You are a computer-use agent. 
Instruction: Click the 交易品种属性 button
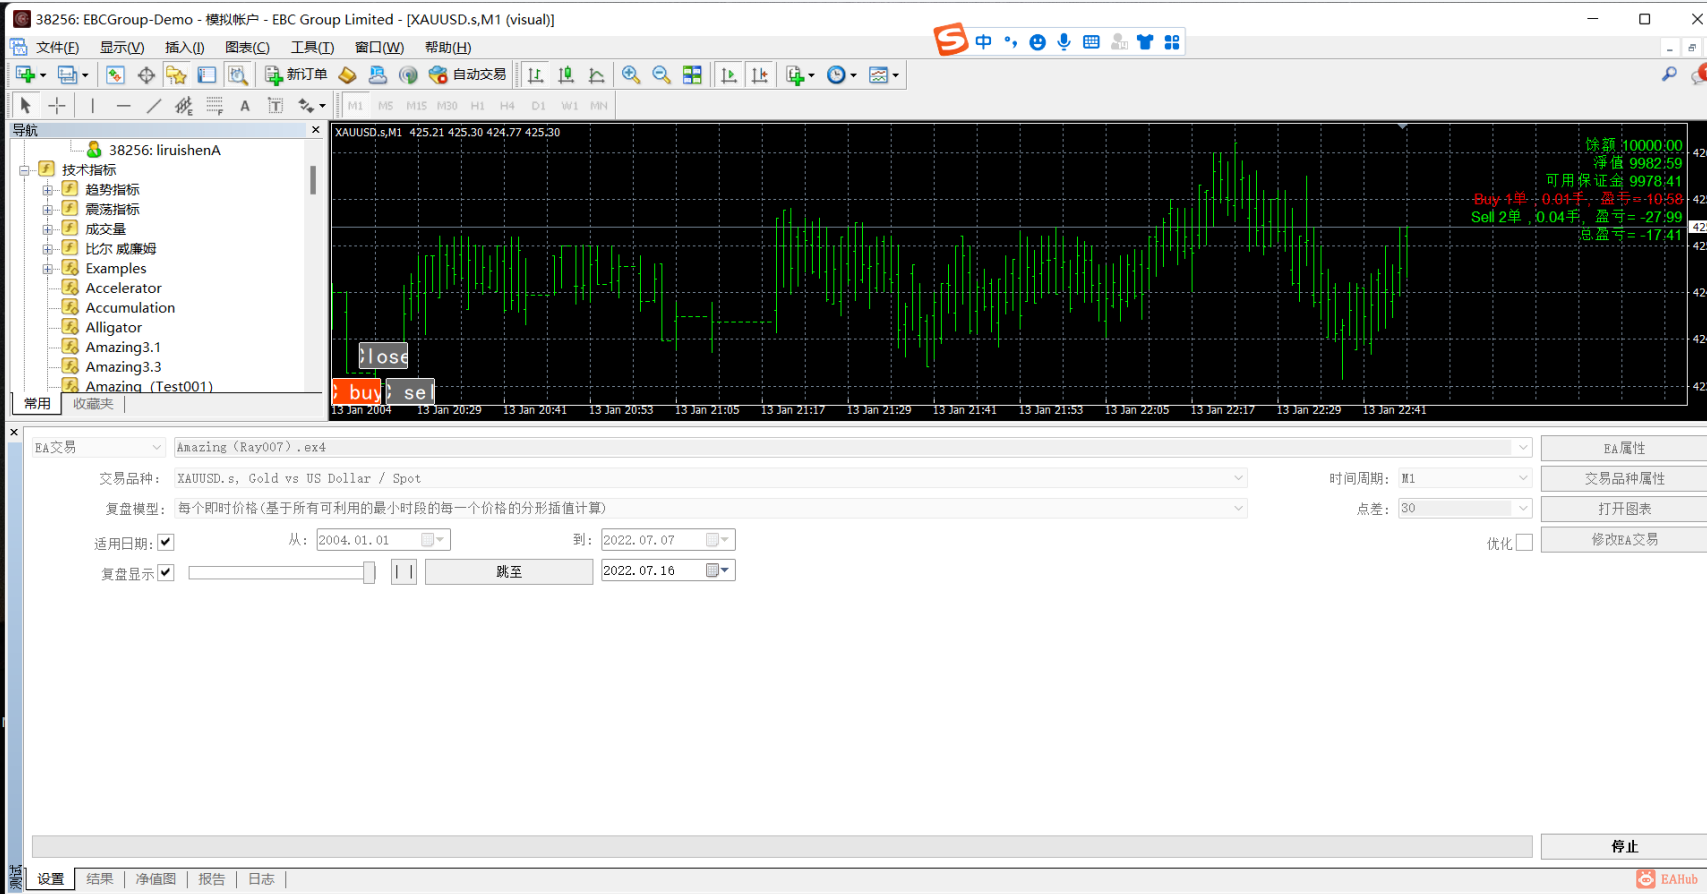tap(1624, 478)
